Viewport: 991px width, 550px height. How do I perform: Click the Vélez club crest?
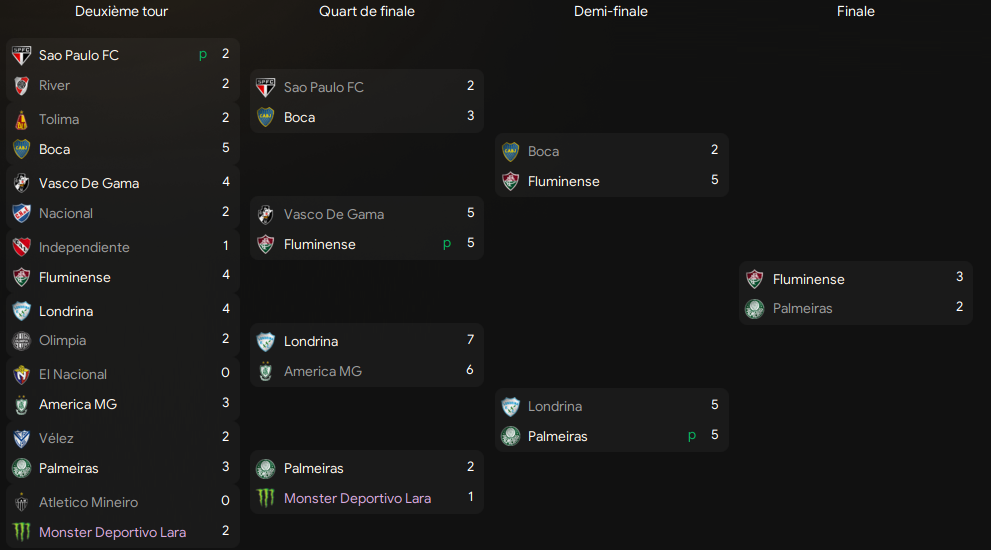(x=21, y=438)
